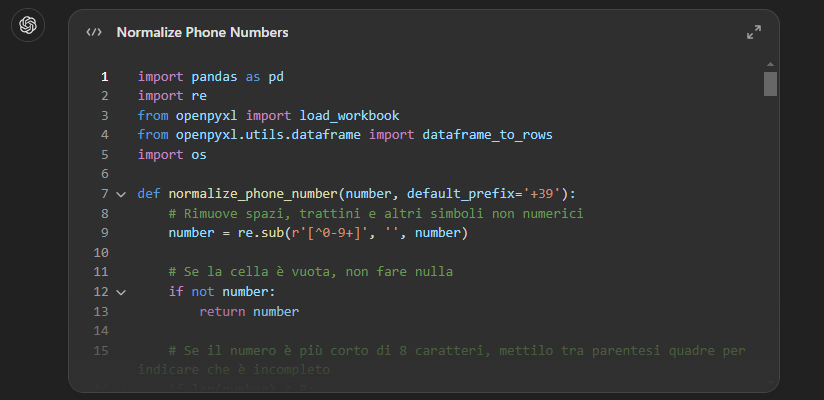Click the default_prefix '+39' string value

pos(542,194)
